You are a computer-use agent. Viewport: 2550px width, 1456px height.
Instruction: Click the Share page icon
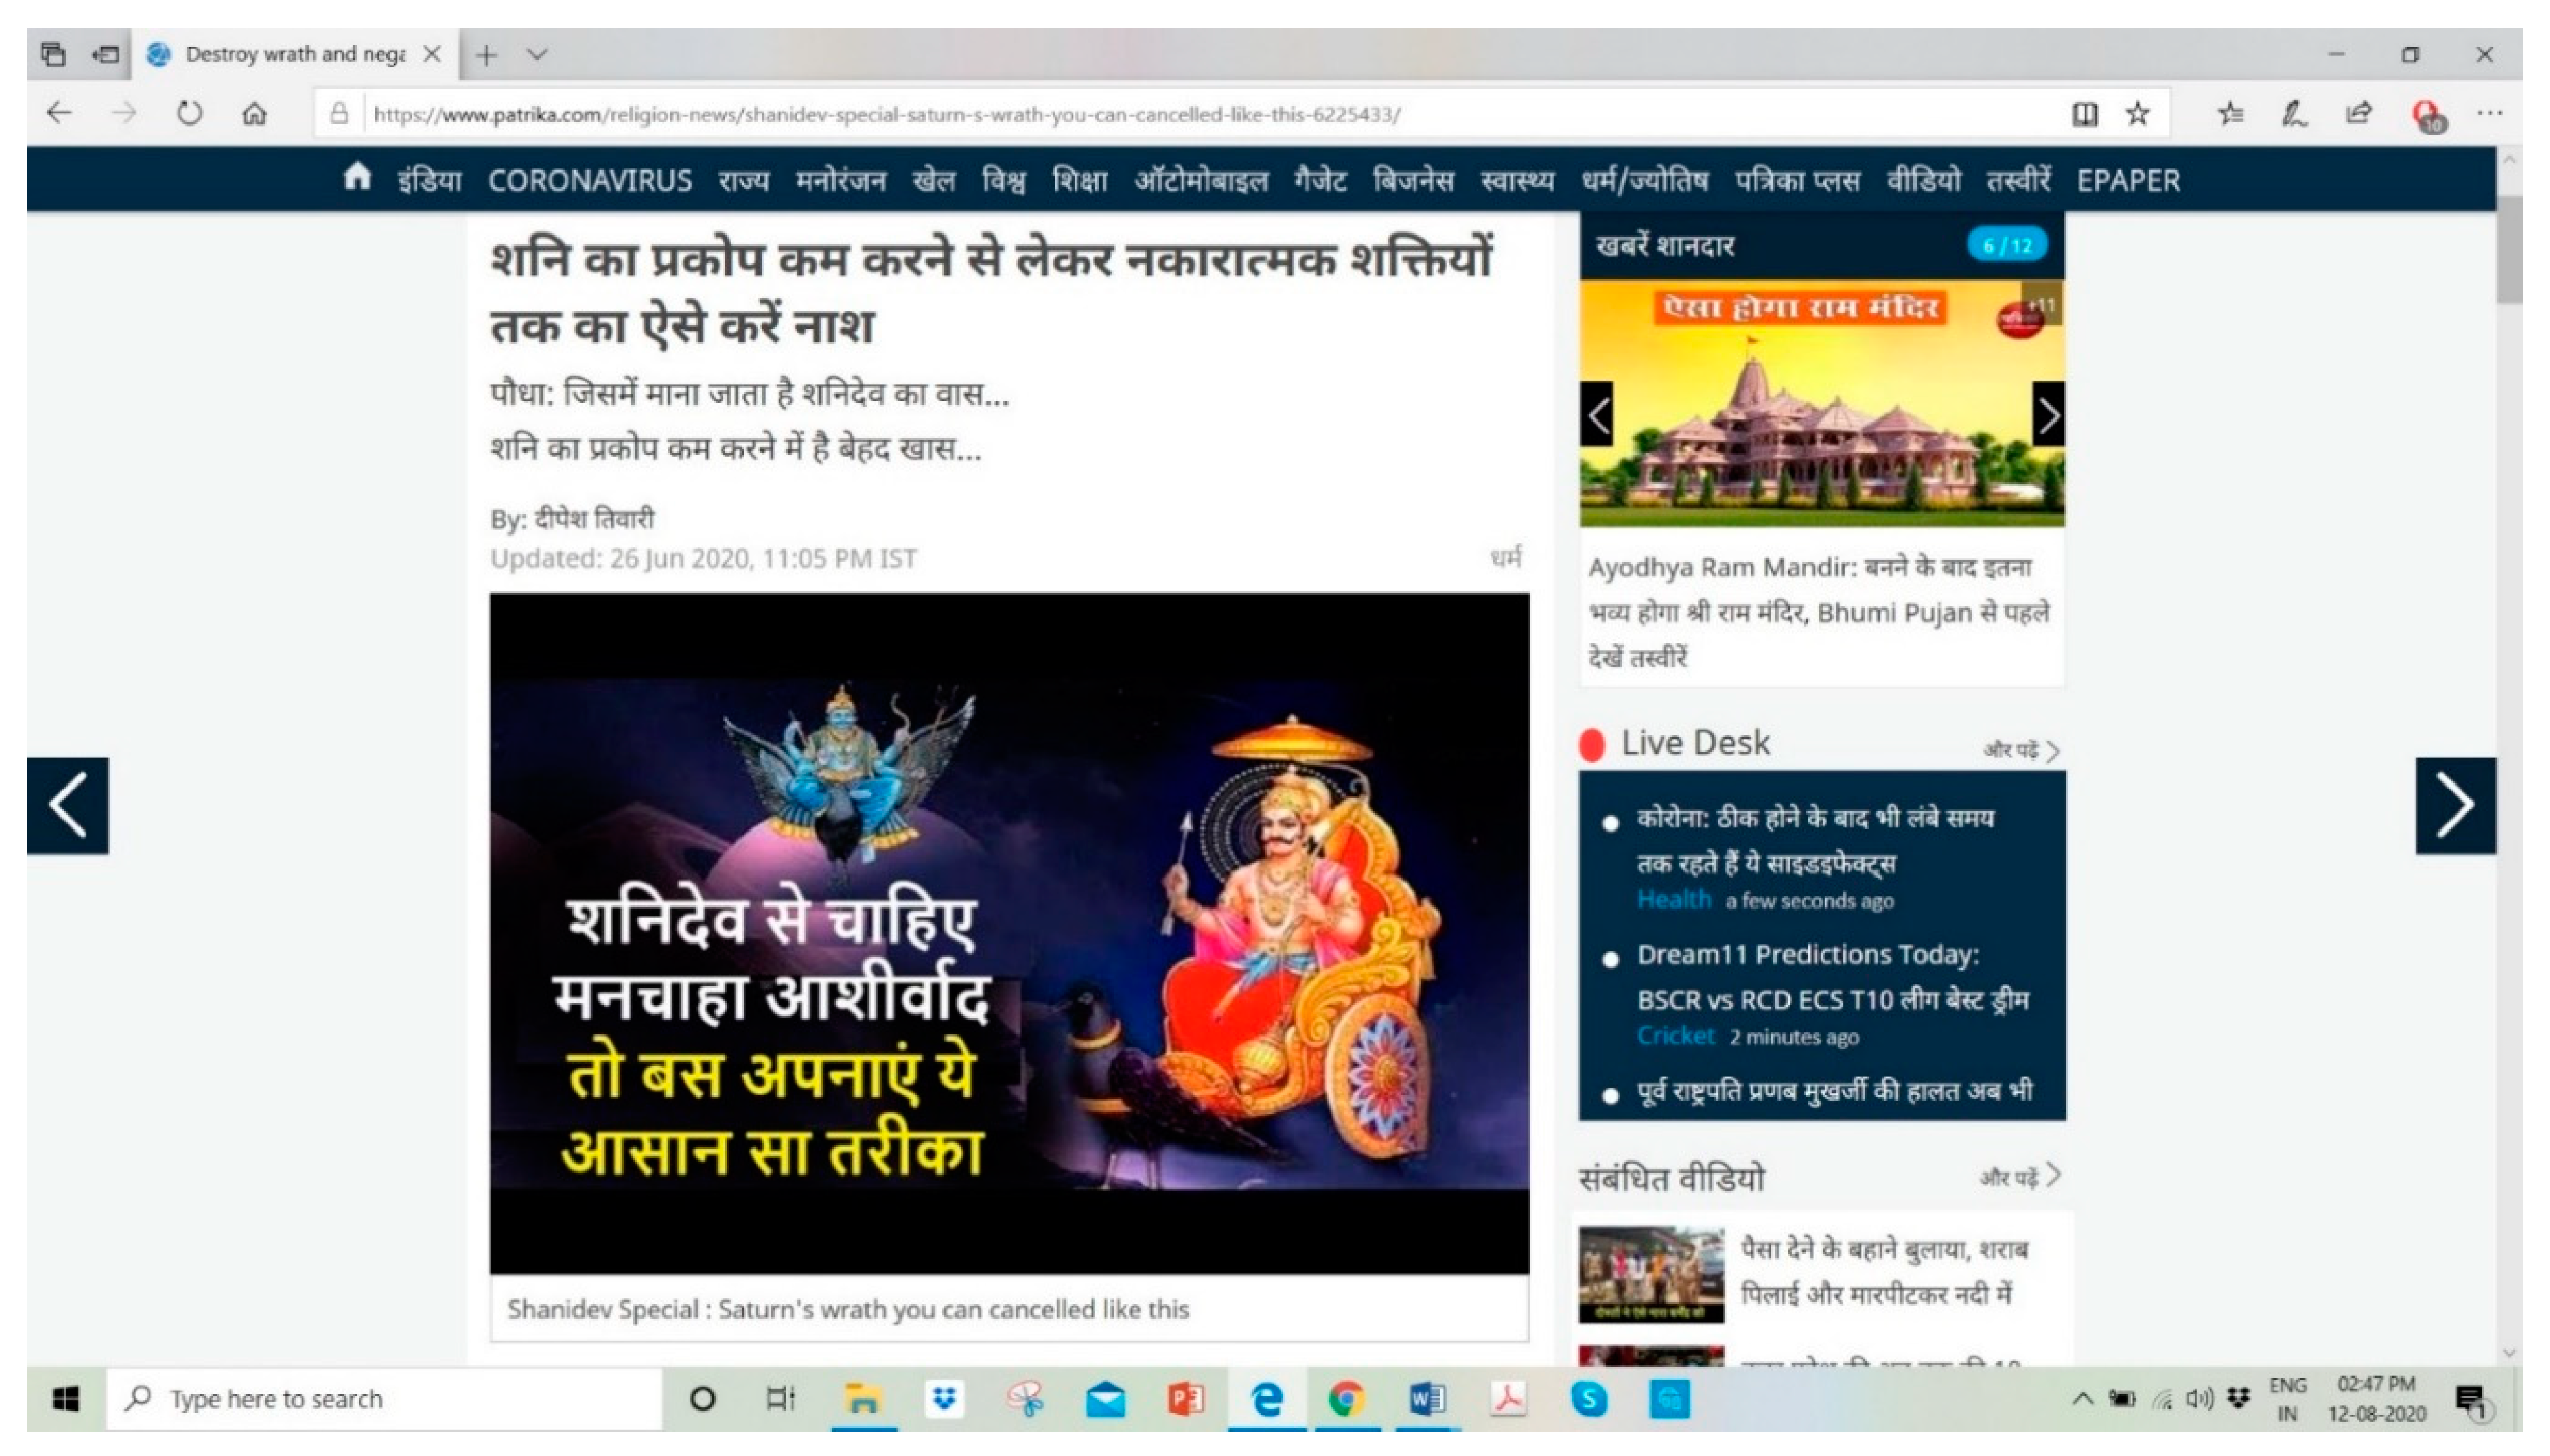click(x=2358, y=114)
